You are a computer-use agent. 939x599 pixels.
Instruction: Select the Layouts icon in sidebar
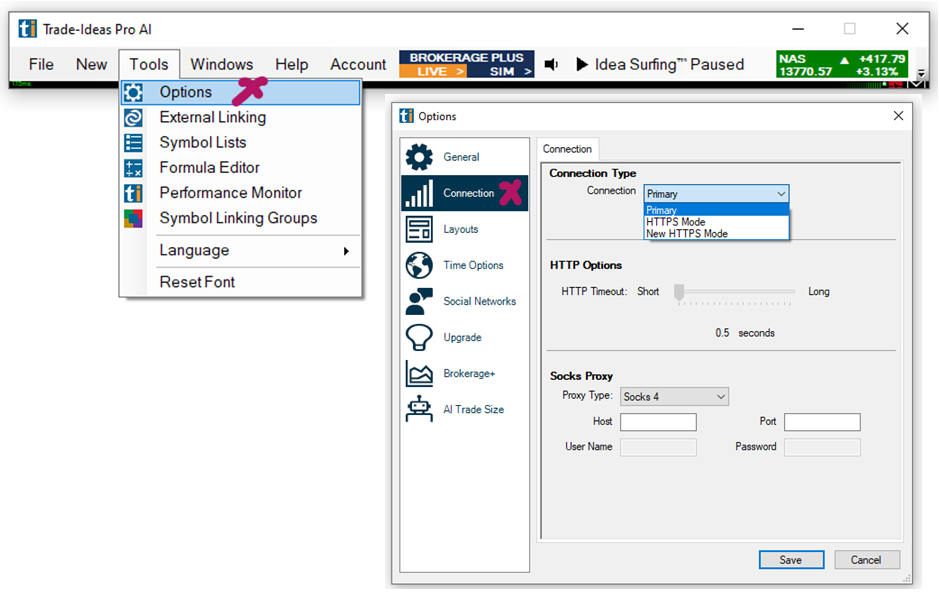[419, 229]
